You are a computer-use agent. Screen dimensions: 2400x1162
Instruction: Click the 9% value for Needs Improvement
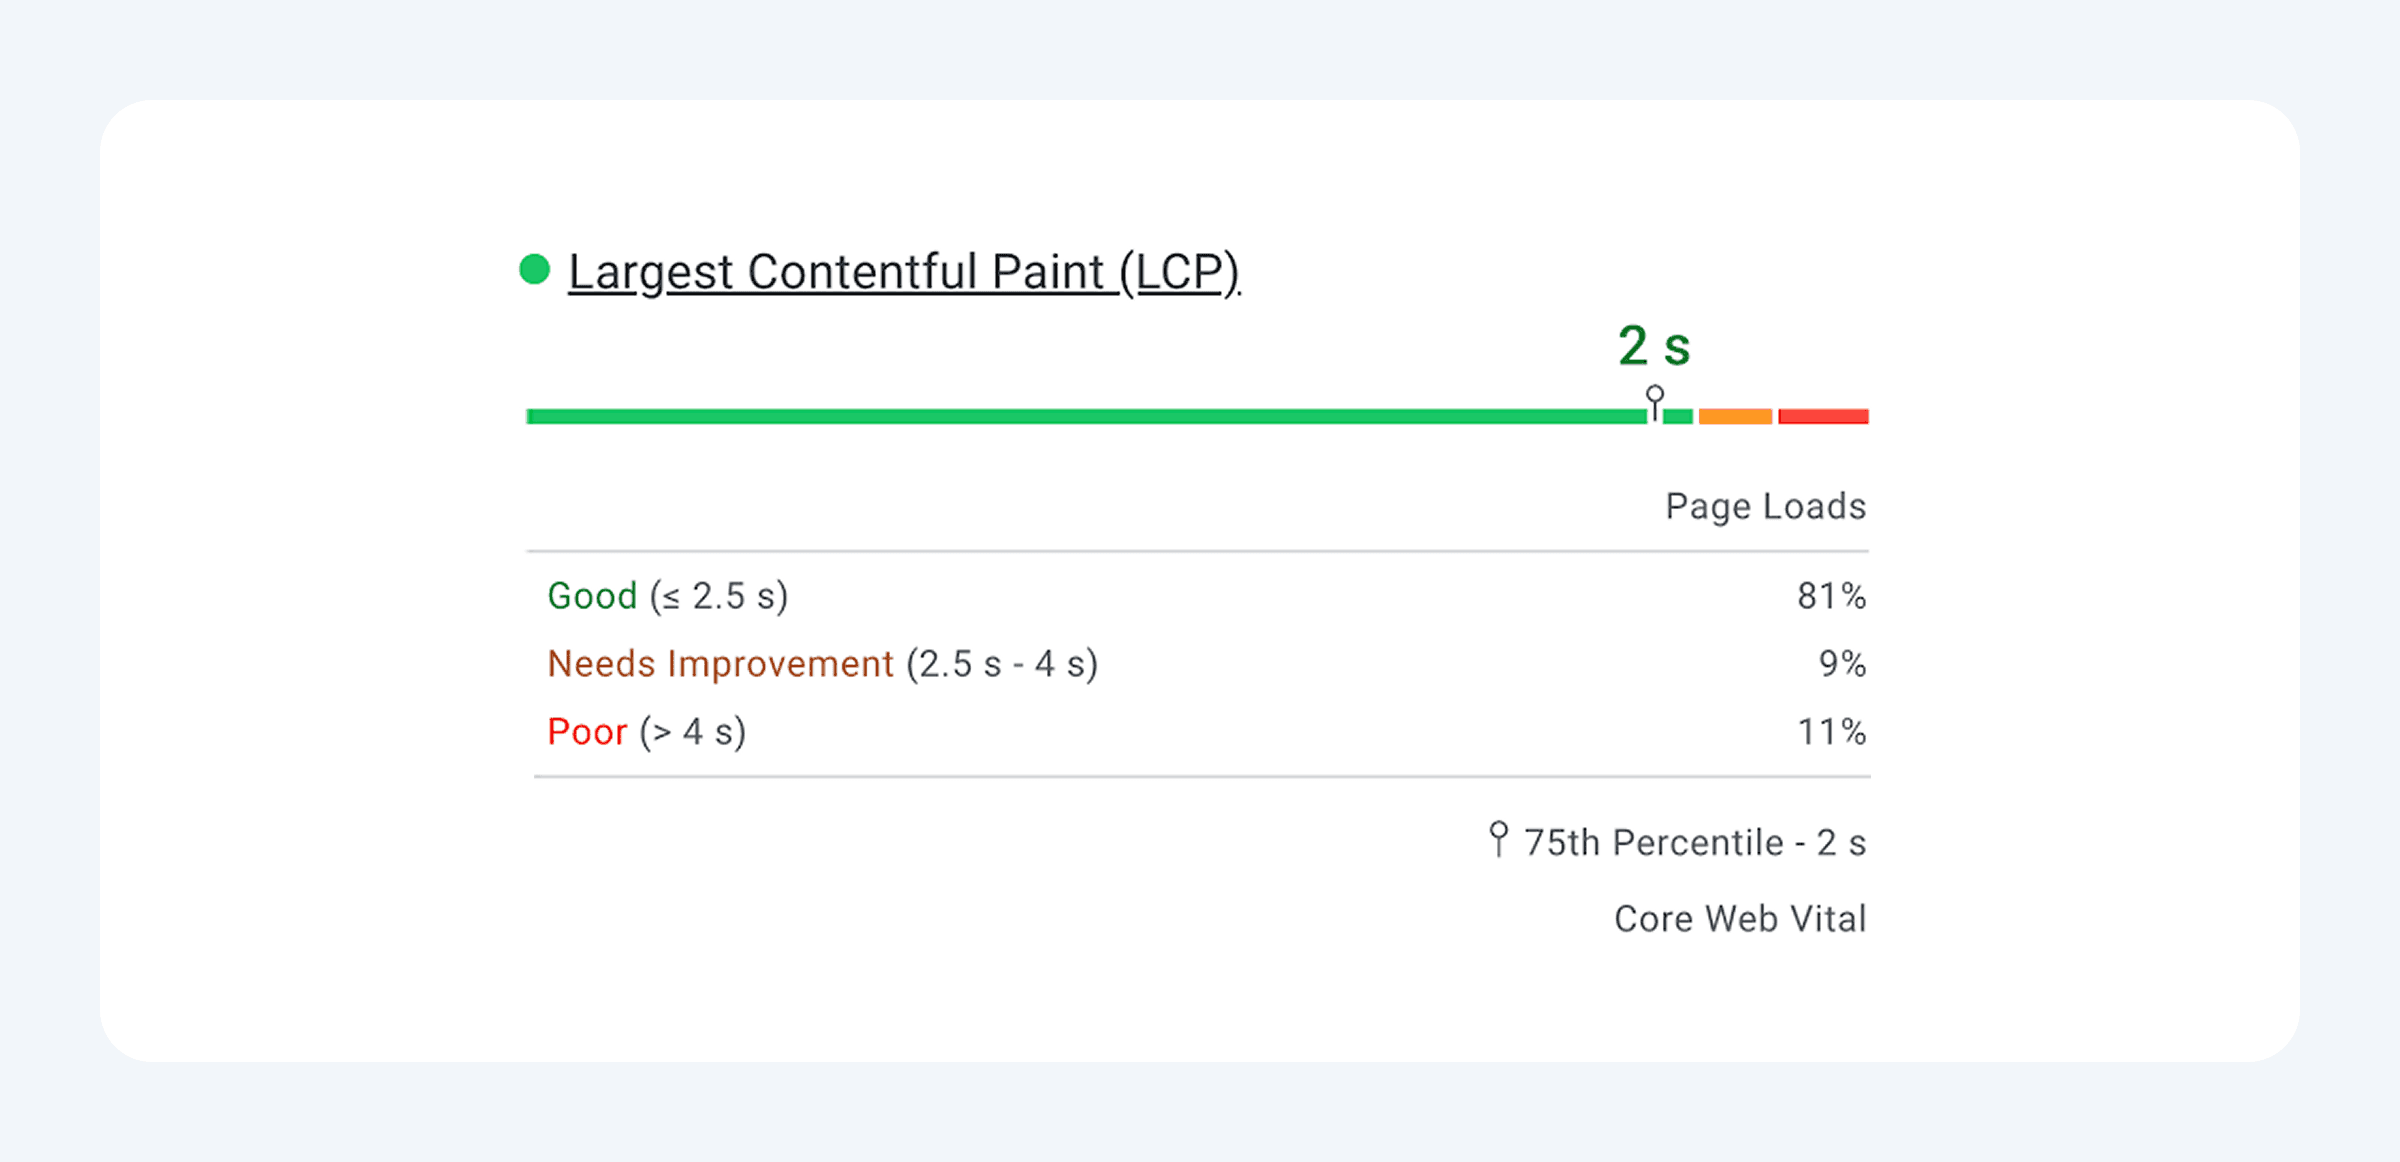(1844, 663)
